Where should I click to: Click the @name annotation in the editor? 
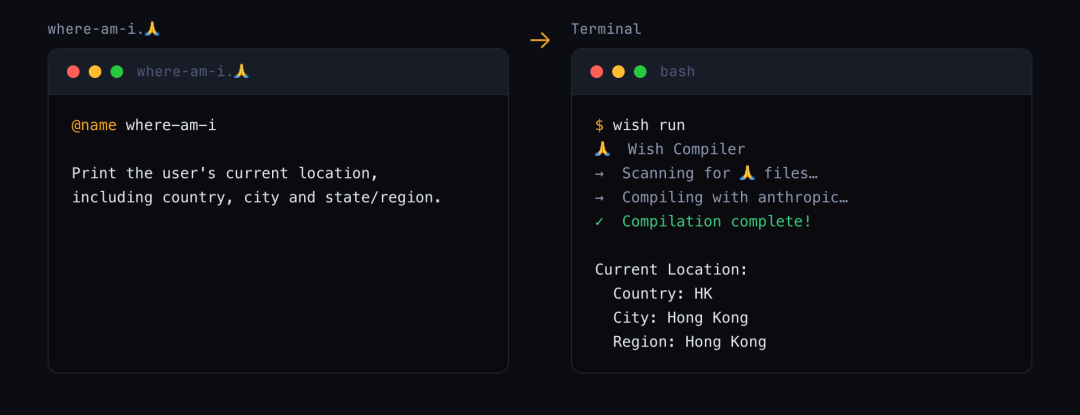pos(94,125)
